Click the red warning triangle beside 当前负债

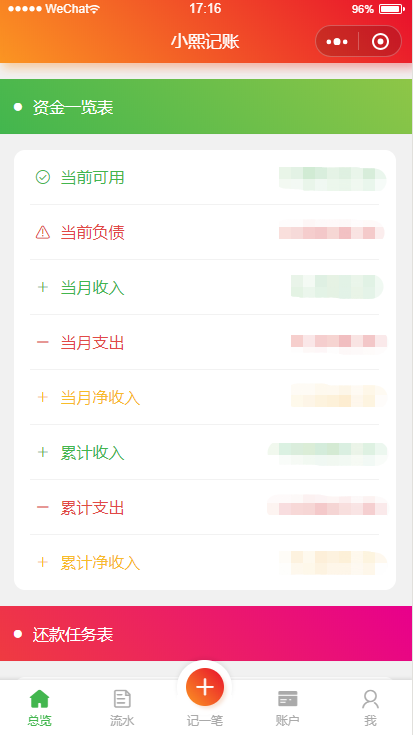(43, 232)
